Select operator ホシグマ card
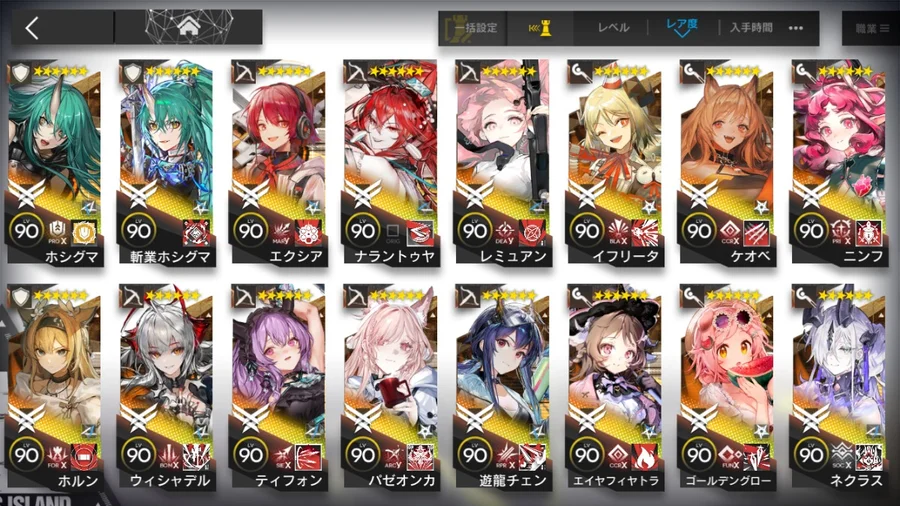The height and width of the screenshot is (506, 900). (x=55, y=164)
